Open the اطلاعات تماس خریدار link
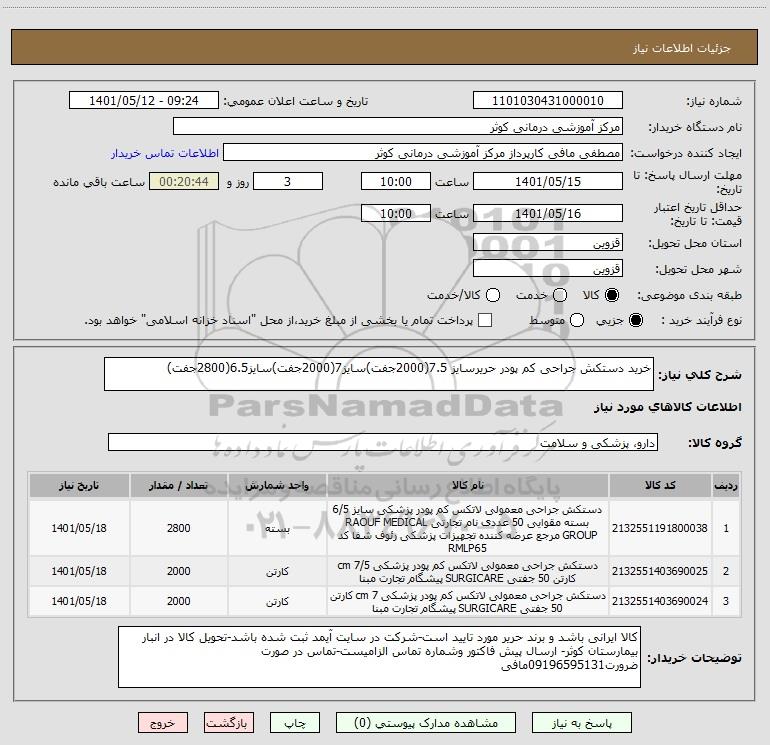 pos(165,153)
